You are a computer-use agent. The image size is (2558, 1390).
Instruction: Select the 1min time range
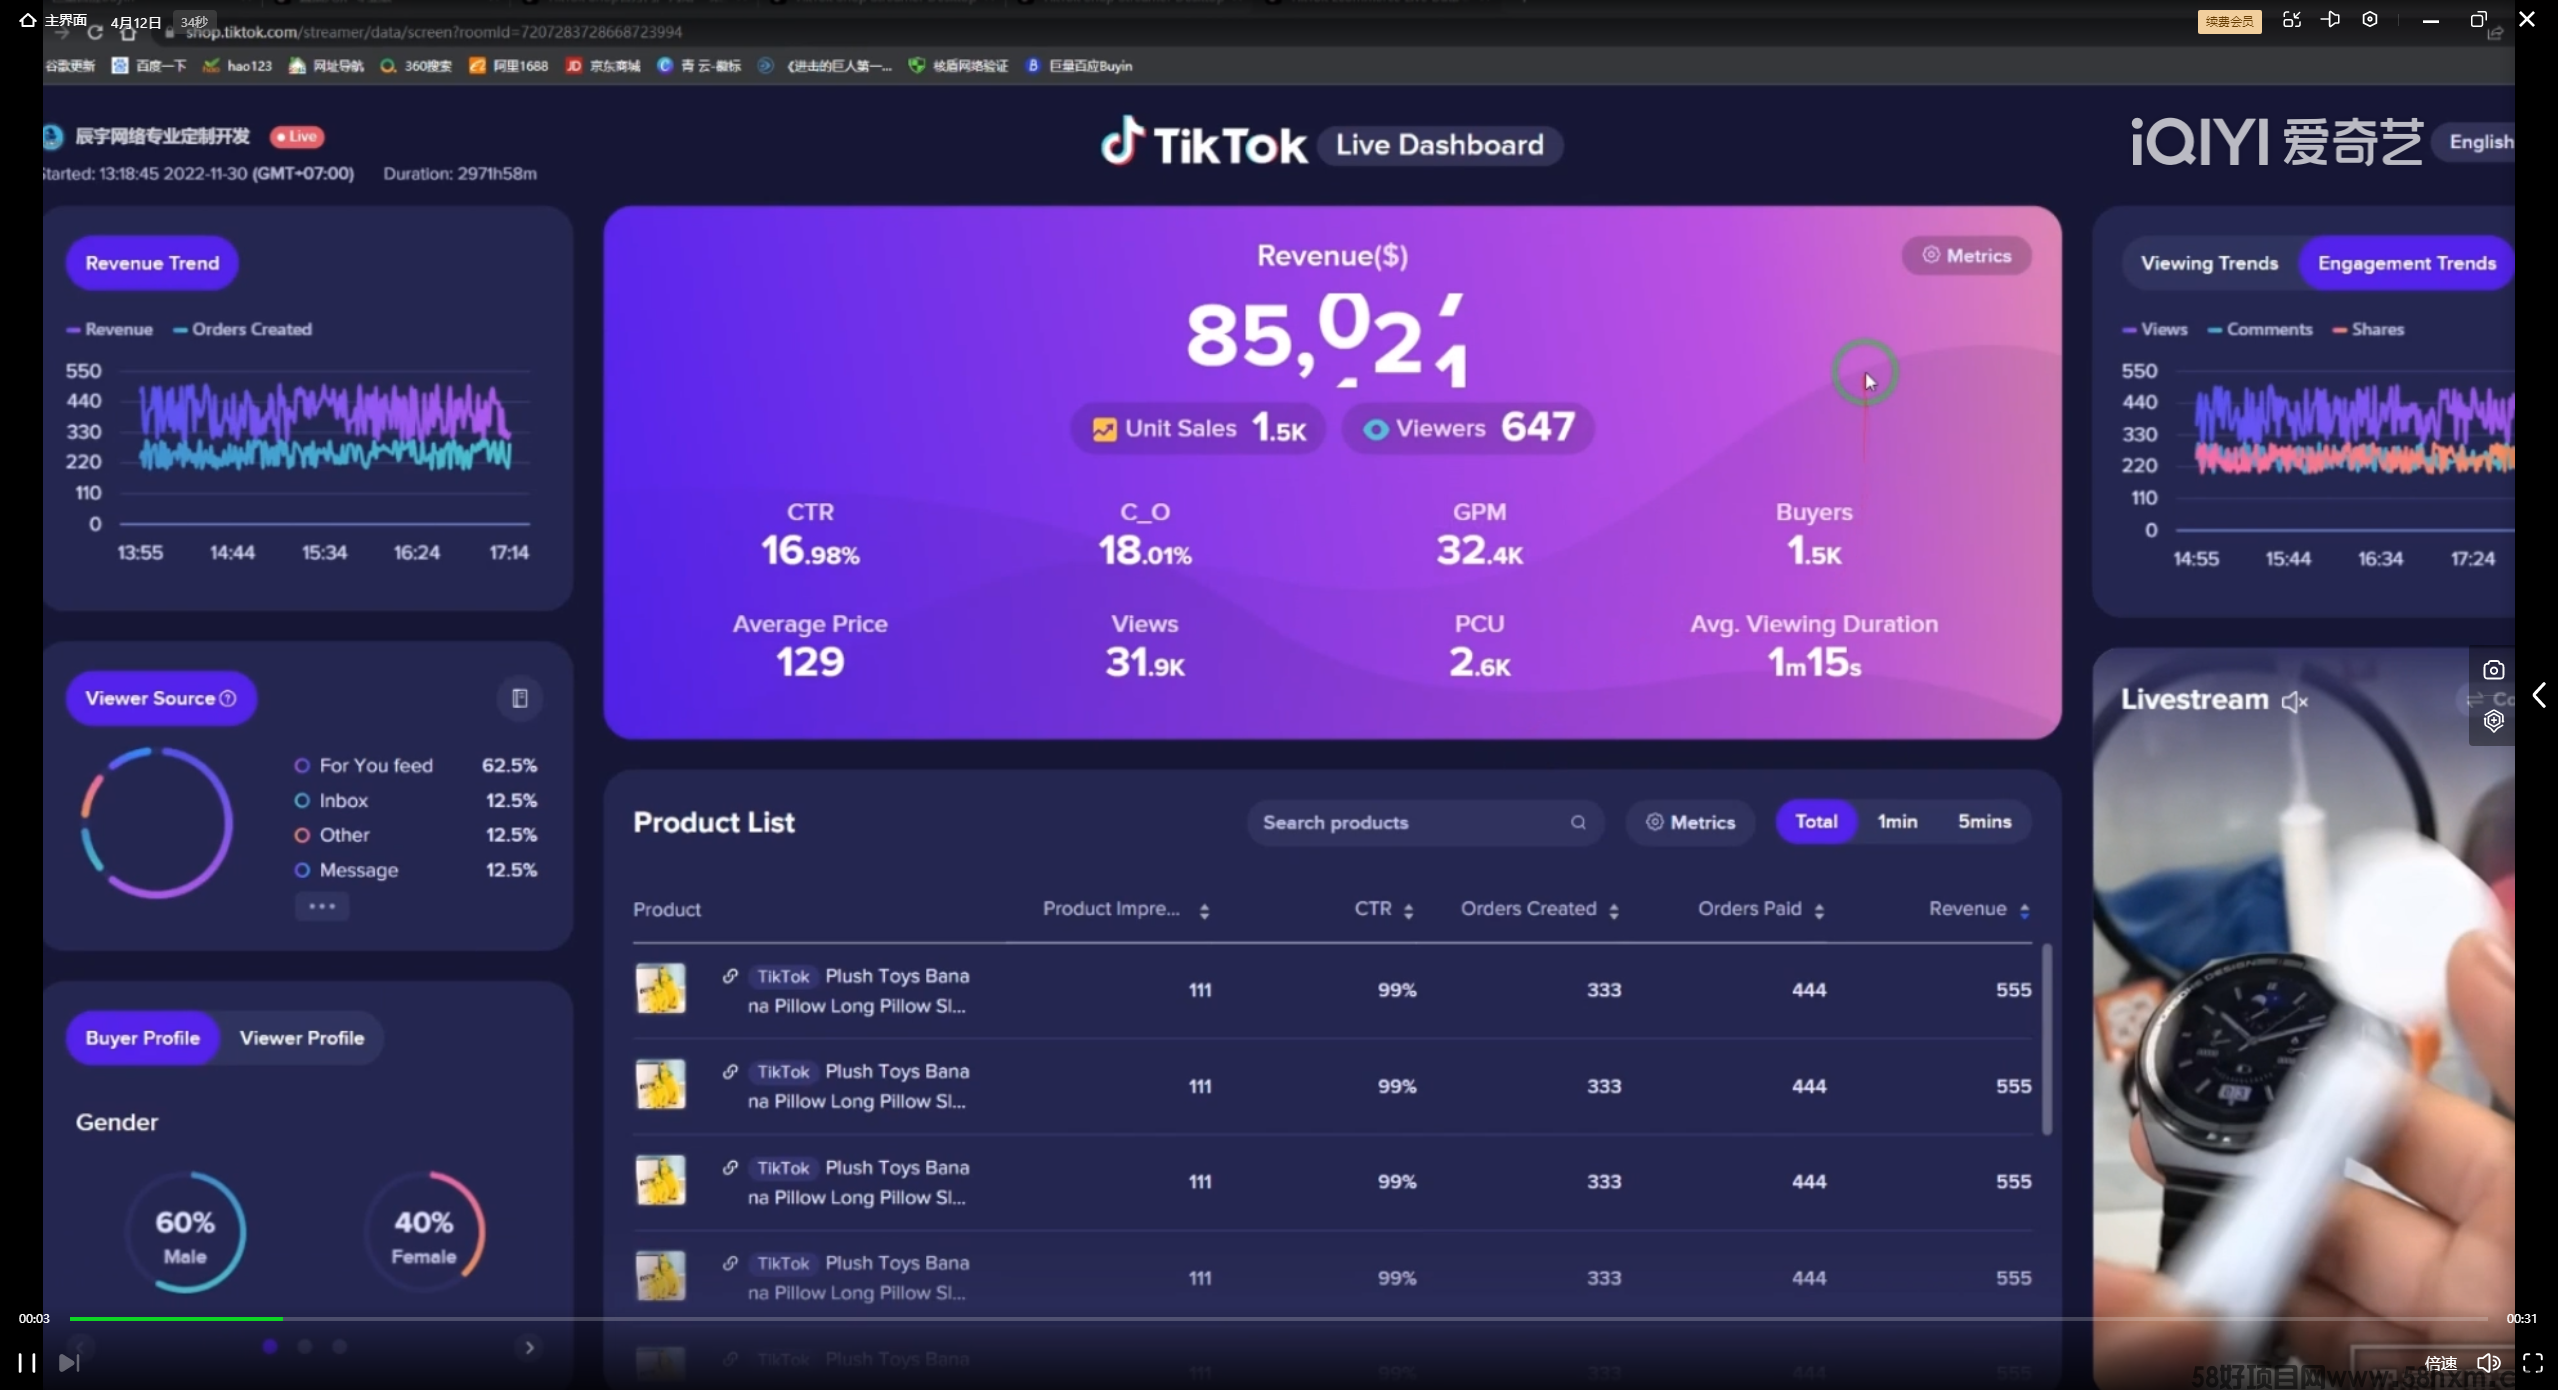coord(1897,822)
